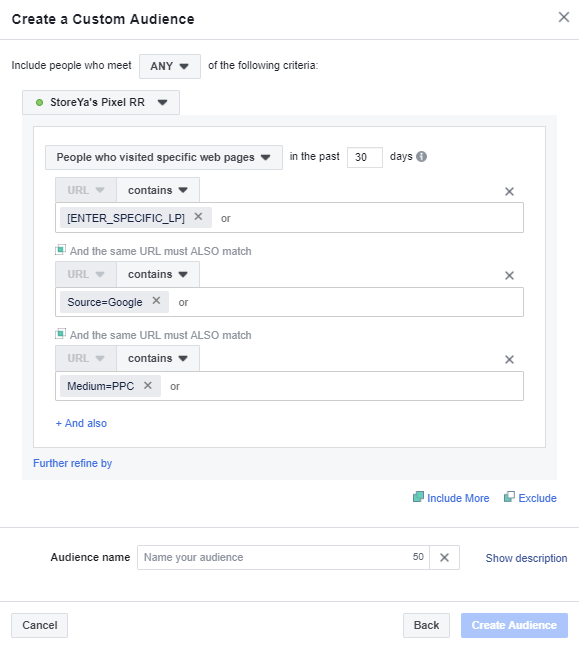
Task: Click the days number field
Action: click(x=365, y=157)
